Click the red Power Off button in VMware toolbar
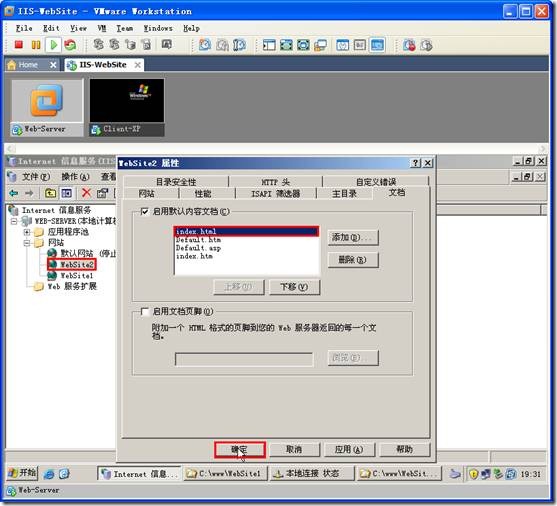Image resolution: width=557 pixels, height=506 pixels. click(x=19, y=45)
